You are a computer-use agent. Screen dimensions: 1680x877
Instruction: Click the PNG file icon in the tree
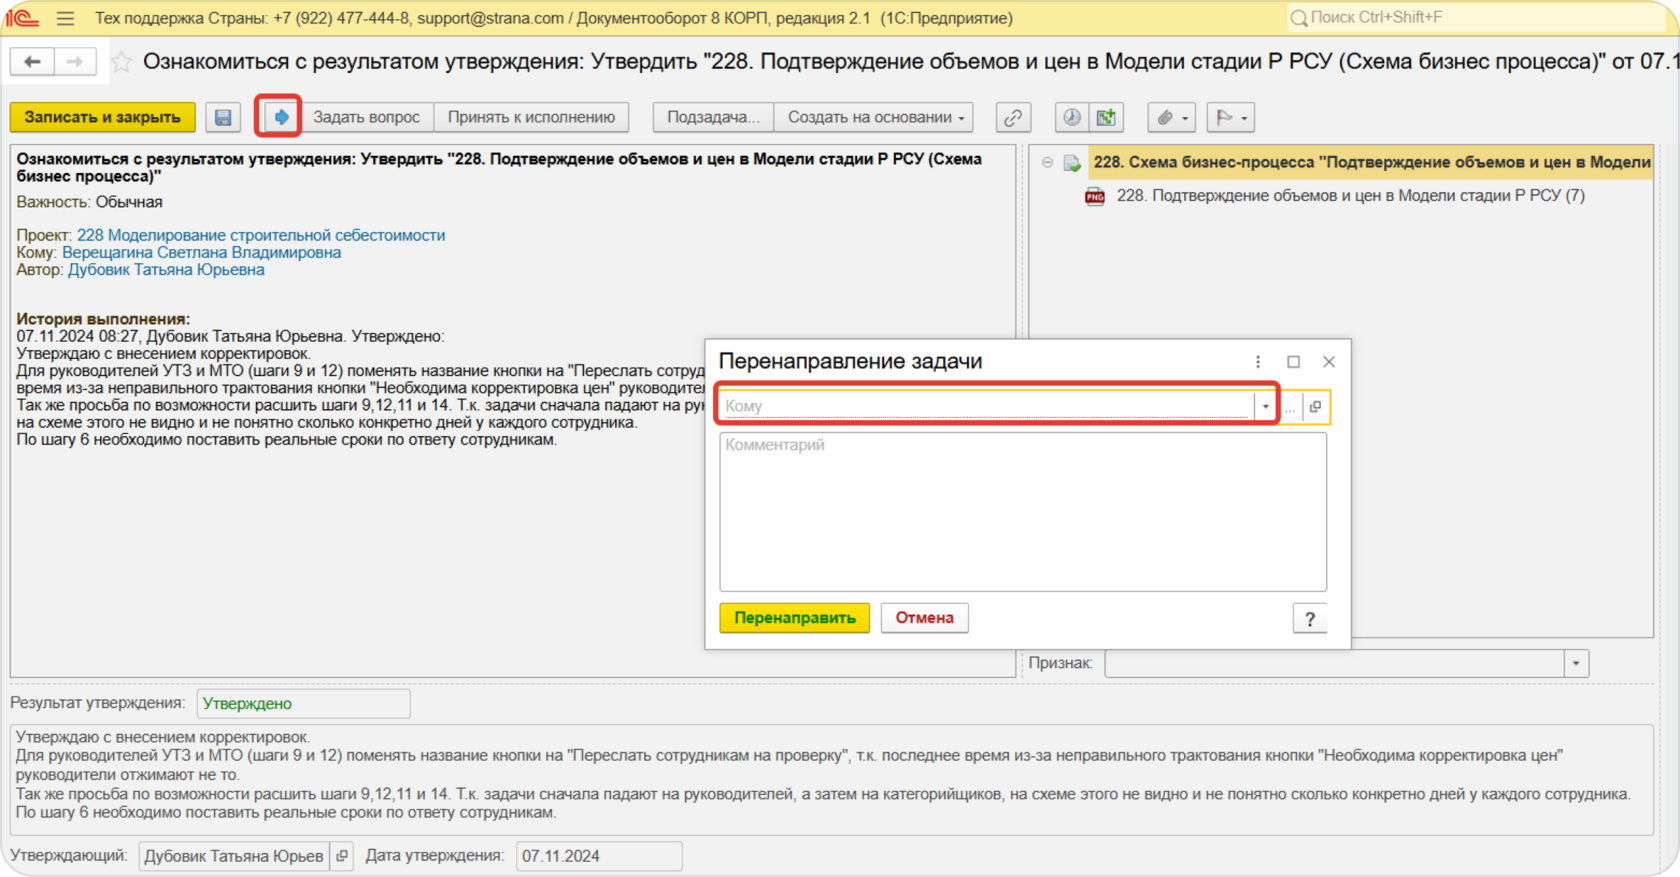coord(1095,196)
